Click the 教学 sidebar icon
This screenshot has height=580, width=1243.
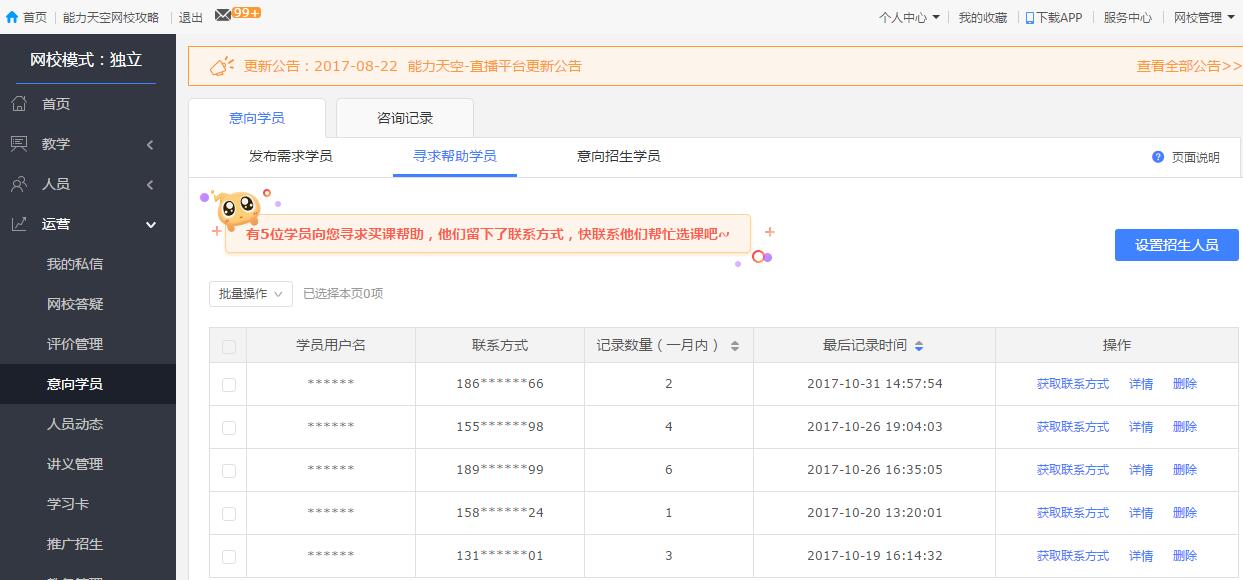[19, 144]
